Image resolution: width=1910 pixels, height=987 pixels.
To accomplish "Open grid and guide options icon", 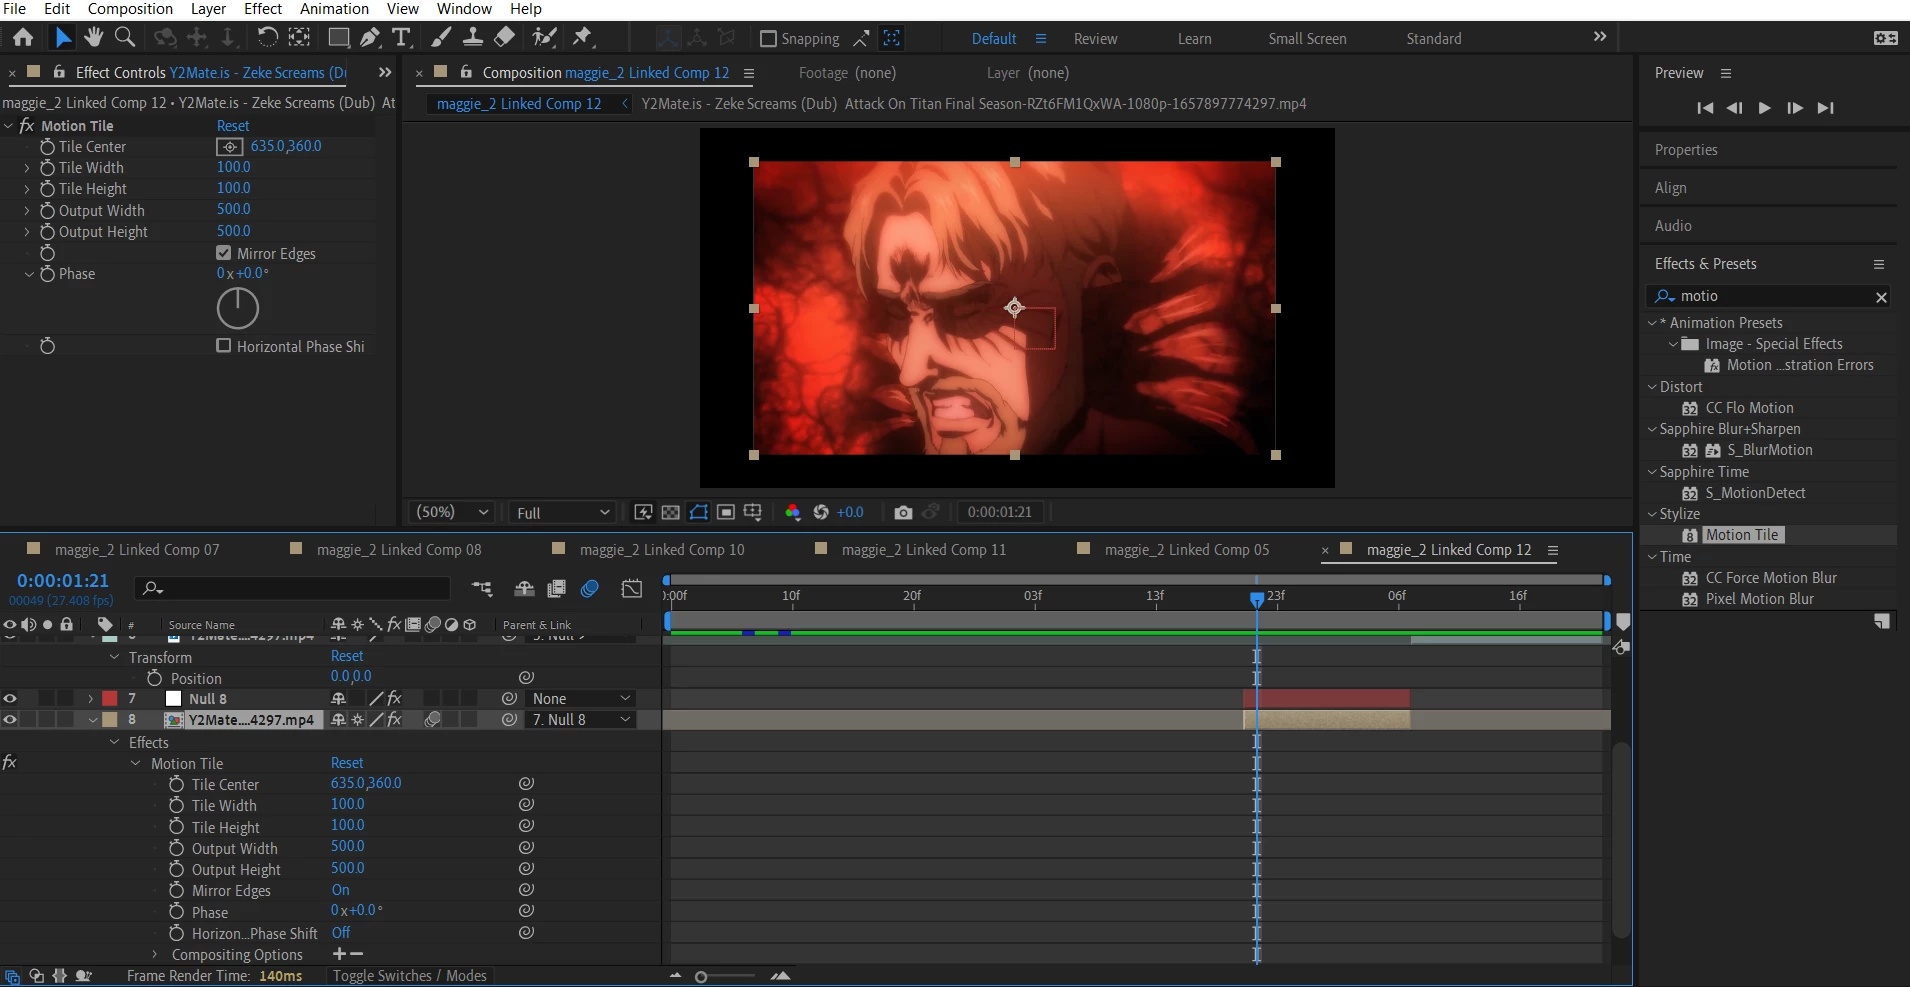I will (x=753, y=512).
